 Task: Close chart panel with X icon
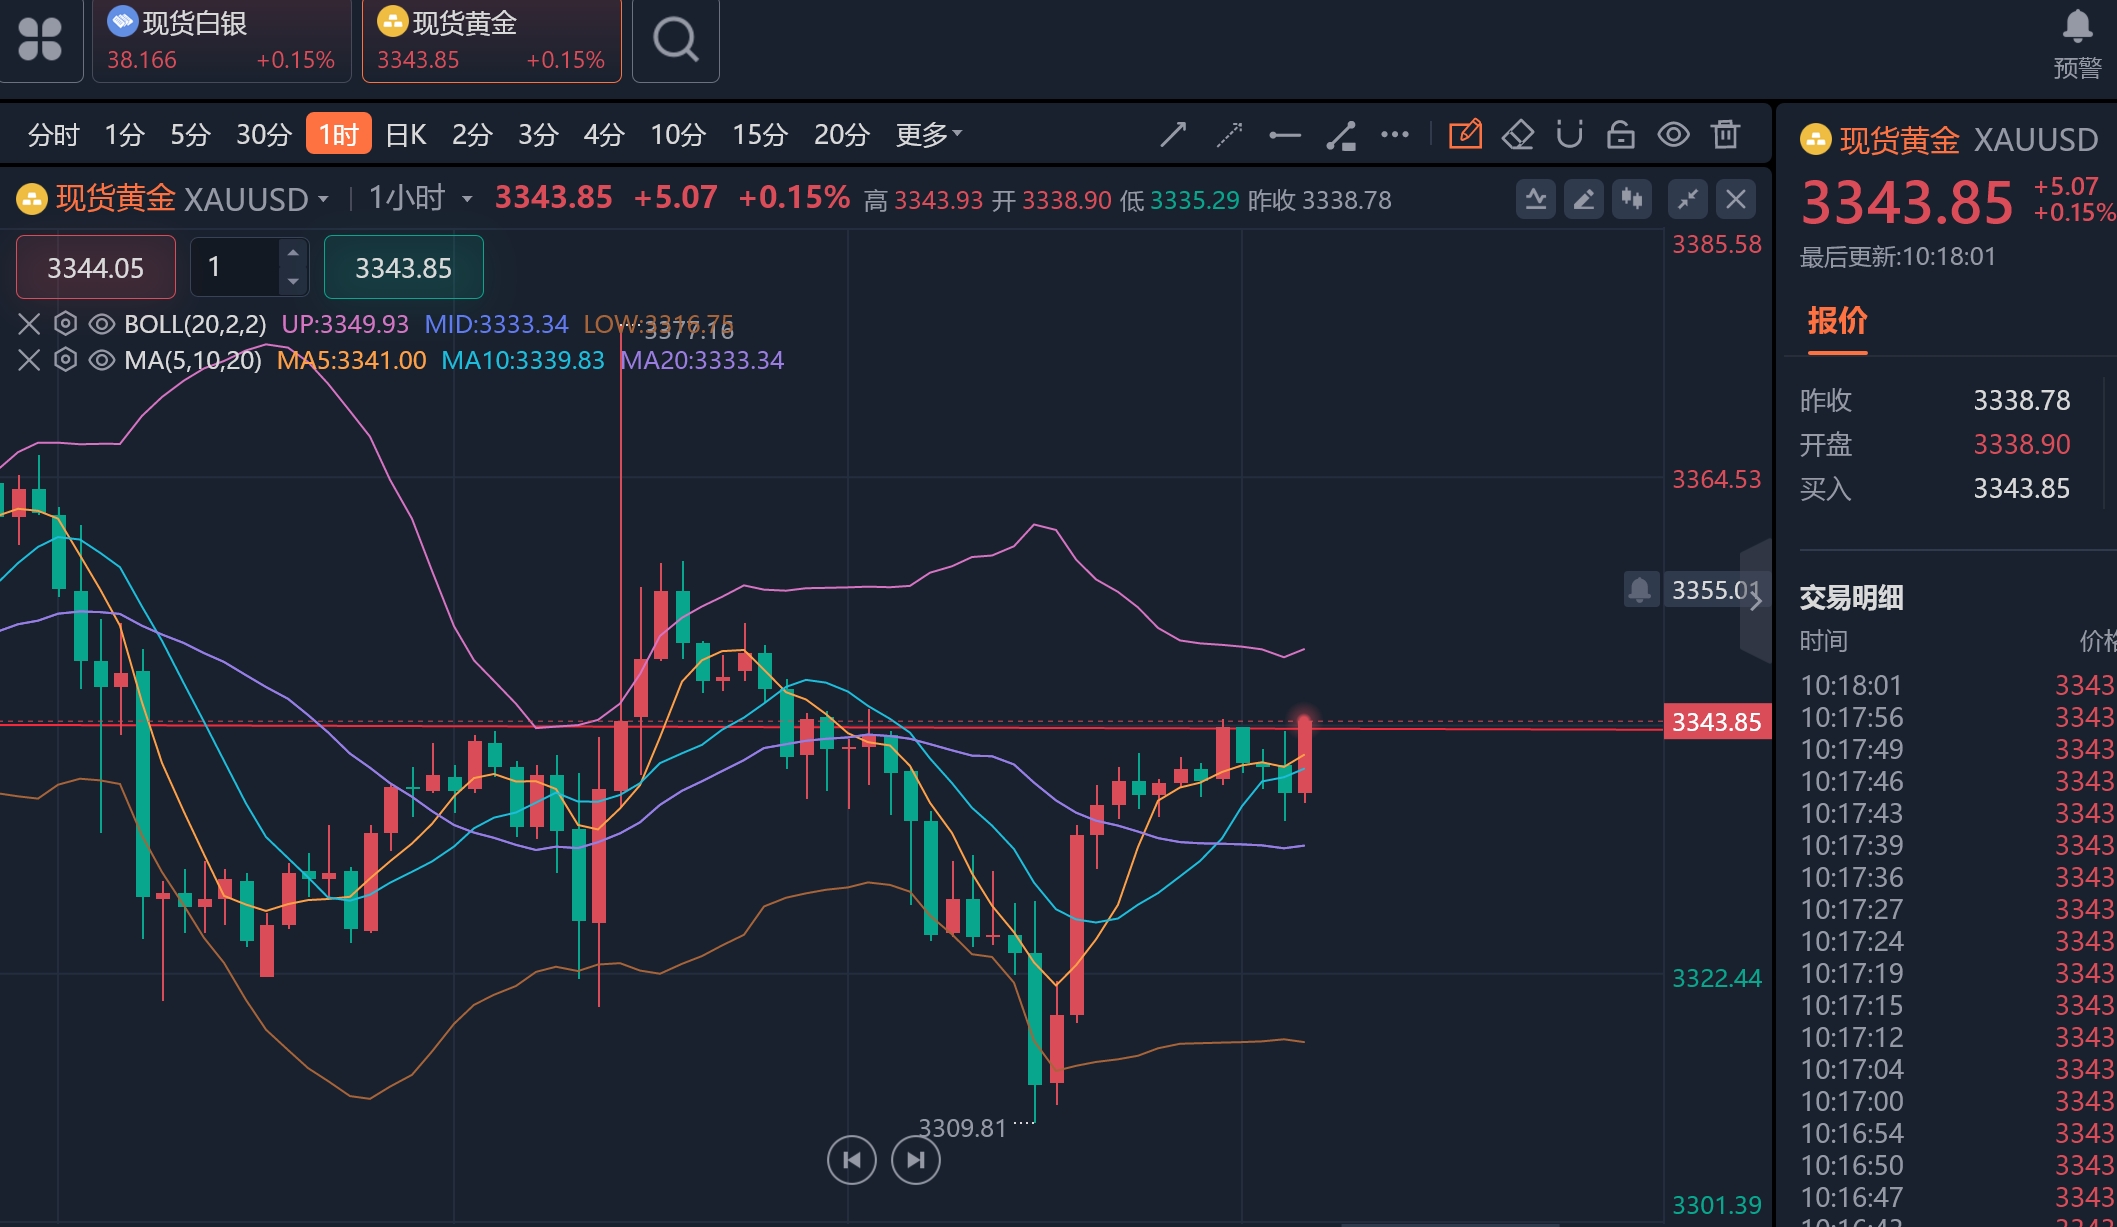(1736, 200)
